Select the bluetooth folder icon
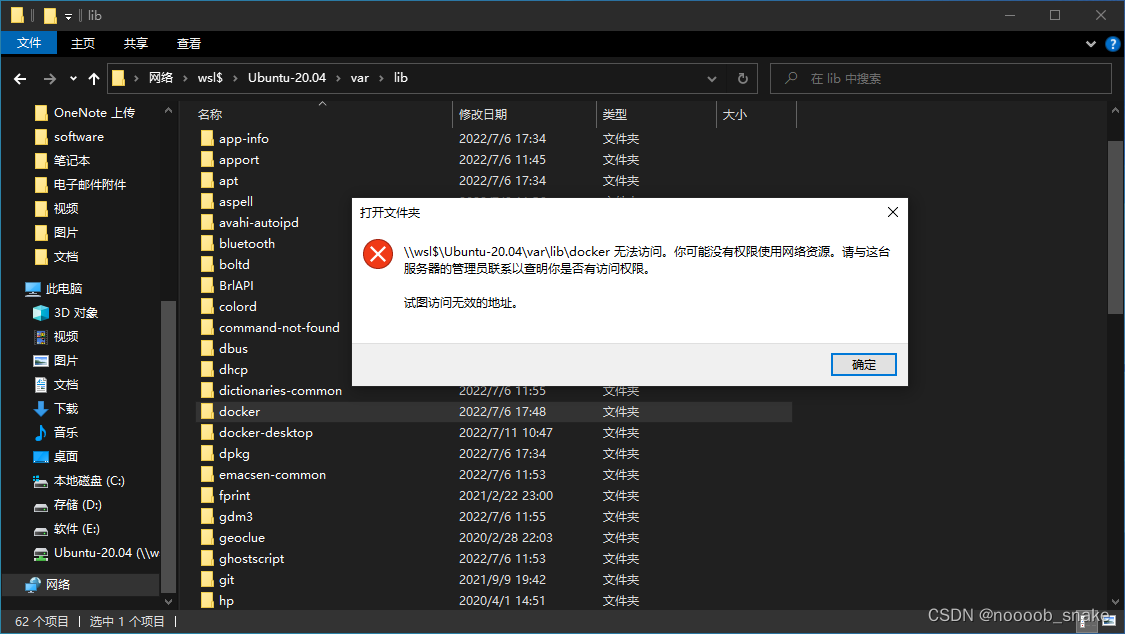 (x=207, y=243)
